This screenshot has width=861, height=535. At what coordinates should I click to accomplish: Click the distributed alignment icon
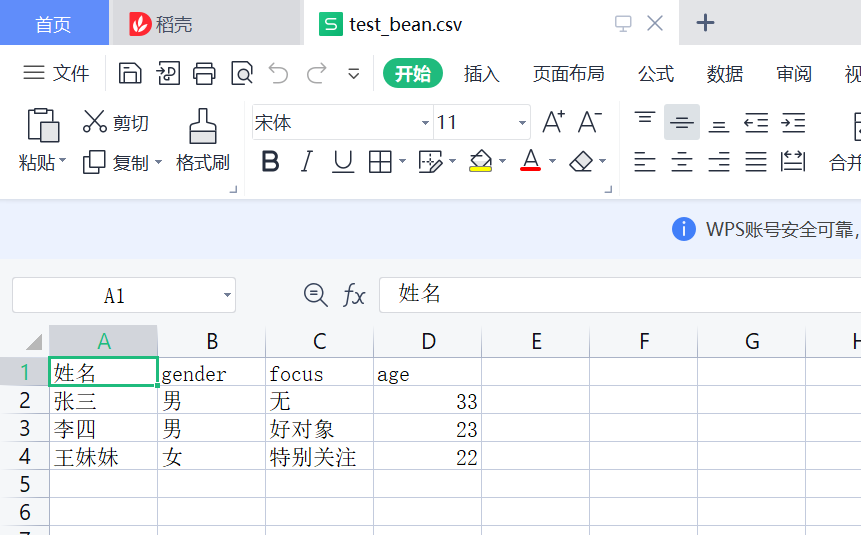(x=793, y=161)
